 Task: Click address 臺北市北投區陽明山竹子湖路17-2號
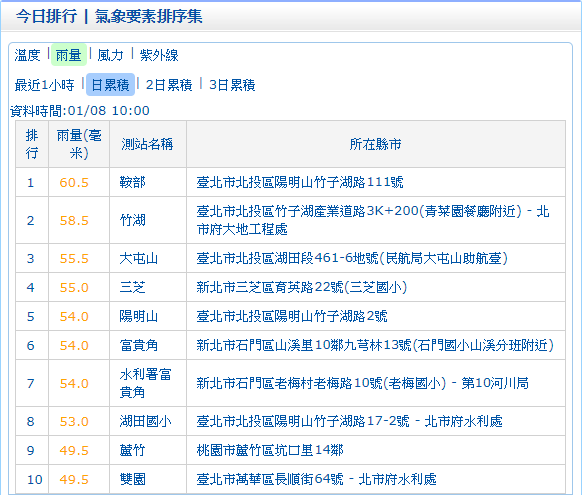tap(349, 421)
